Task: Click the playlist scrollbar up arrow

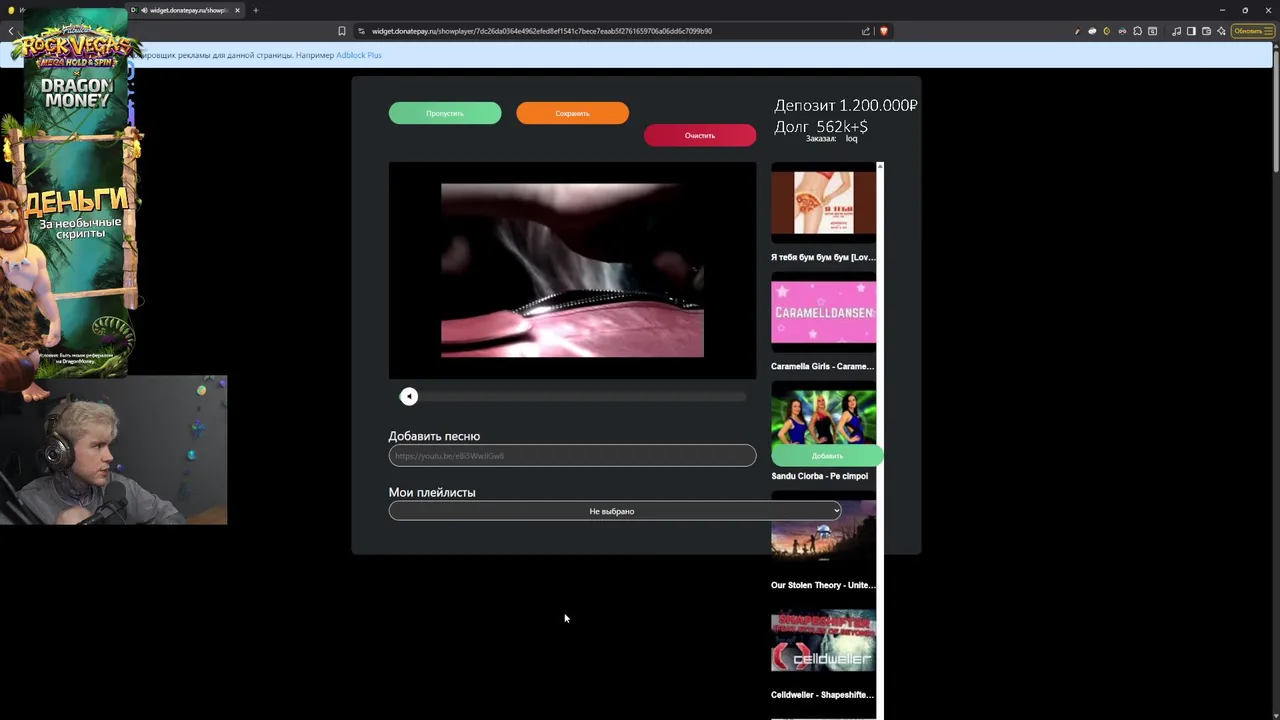Action: point(880,166)
